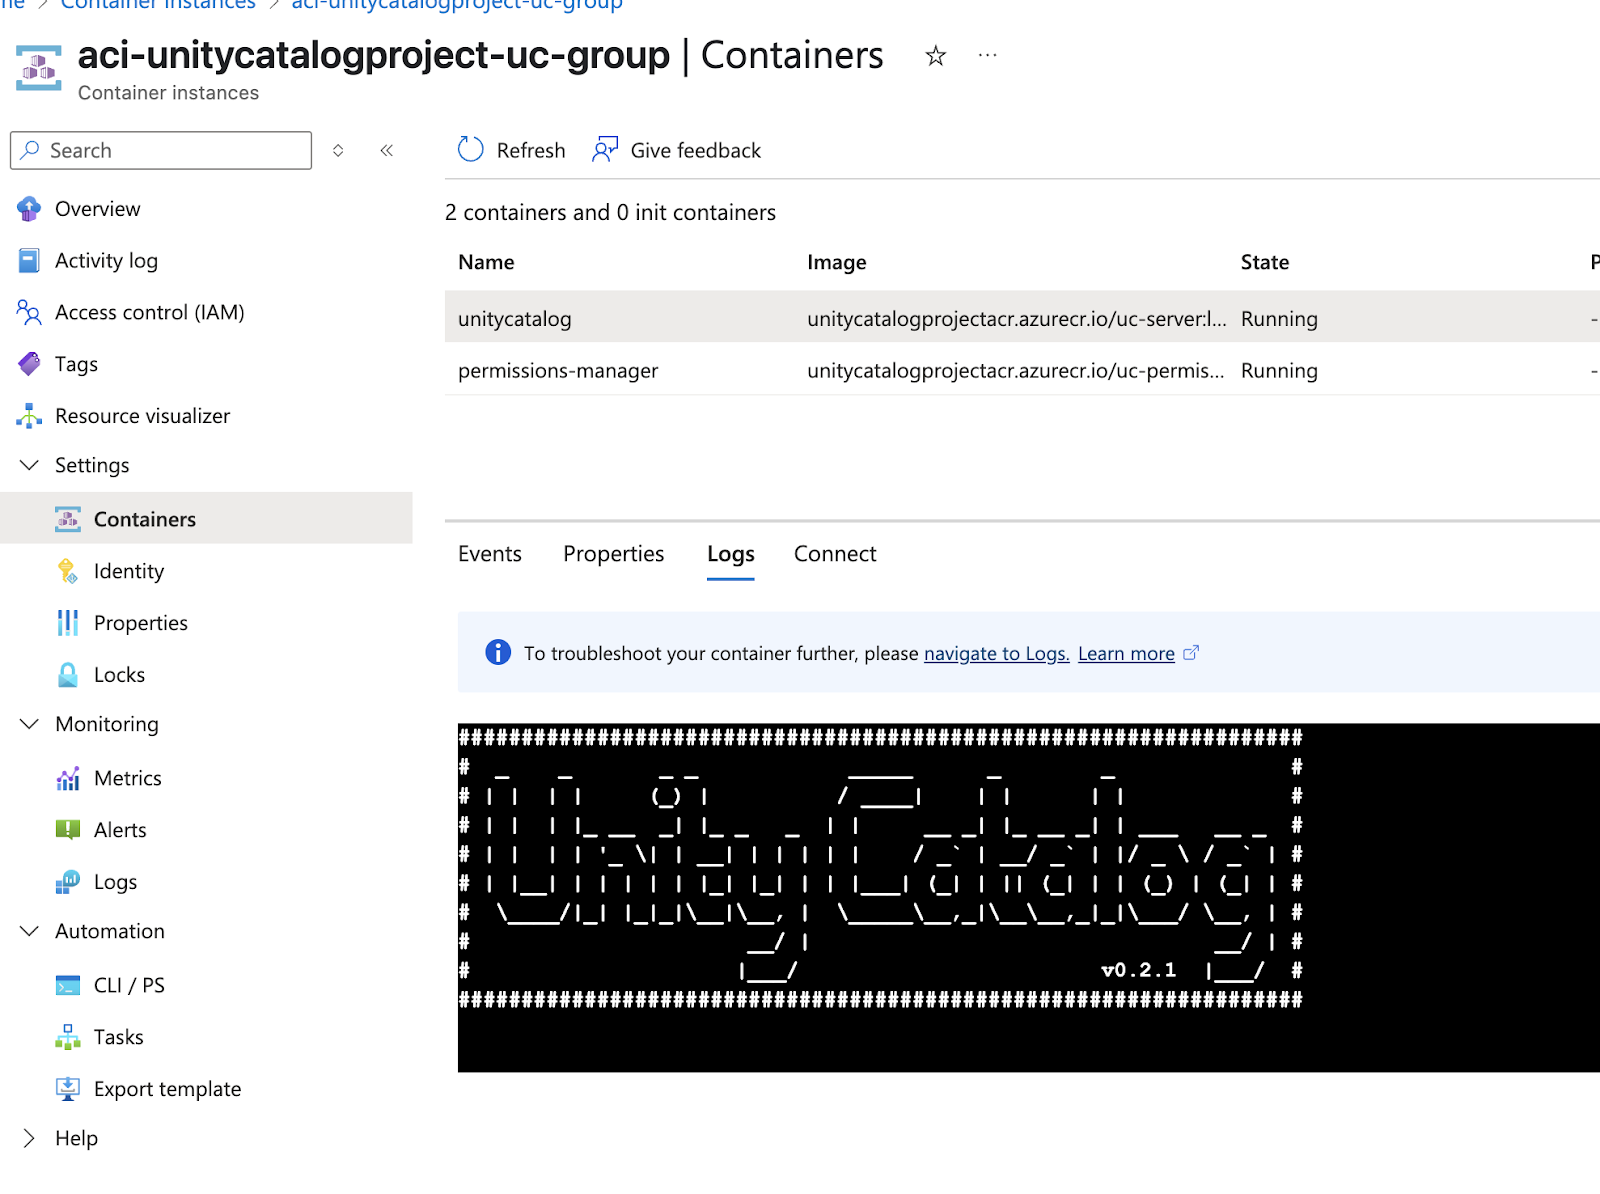Select the Logs tab in details
Screen dimensions: 1600x1194
pos(731,555)
